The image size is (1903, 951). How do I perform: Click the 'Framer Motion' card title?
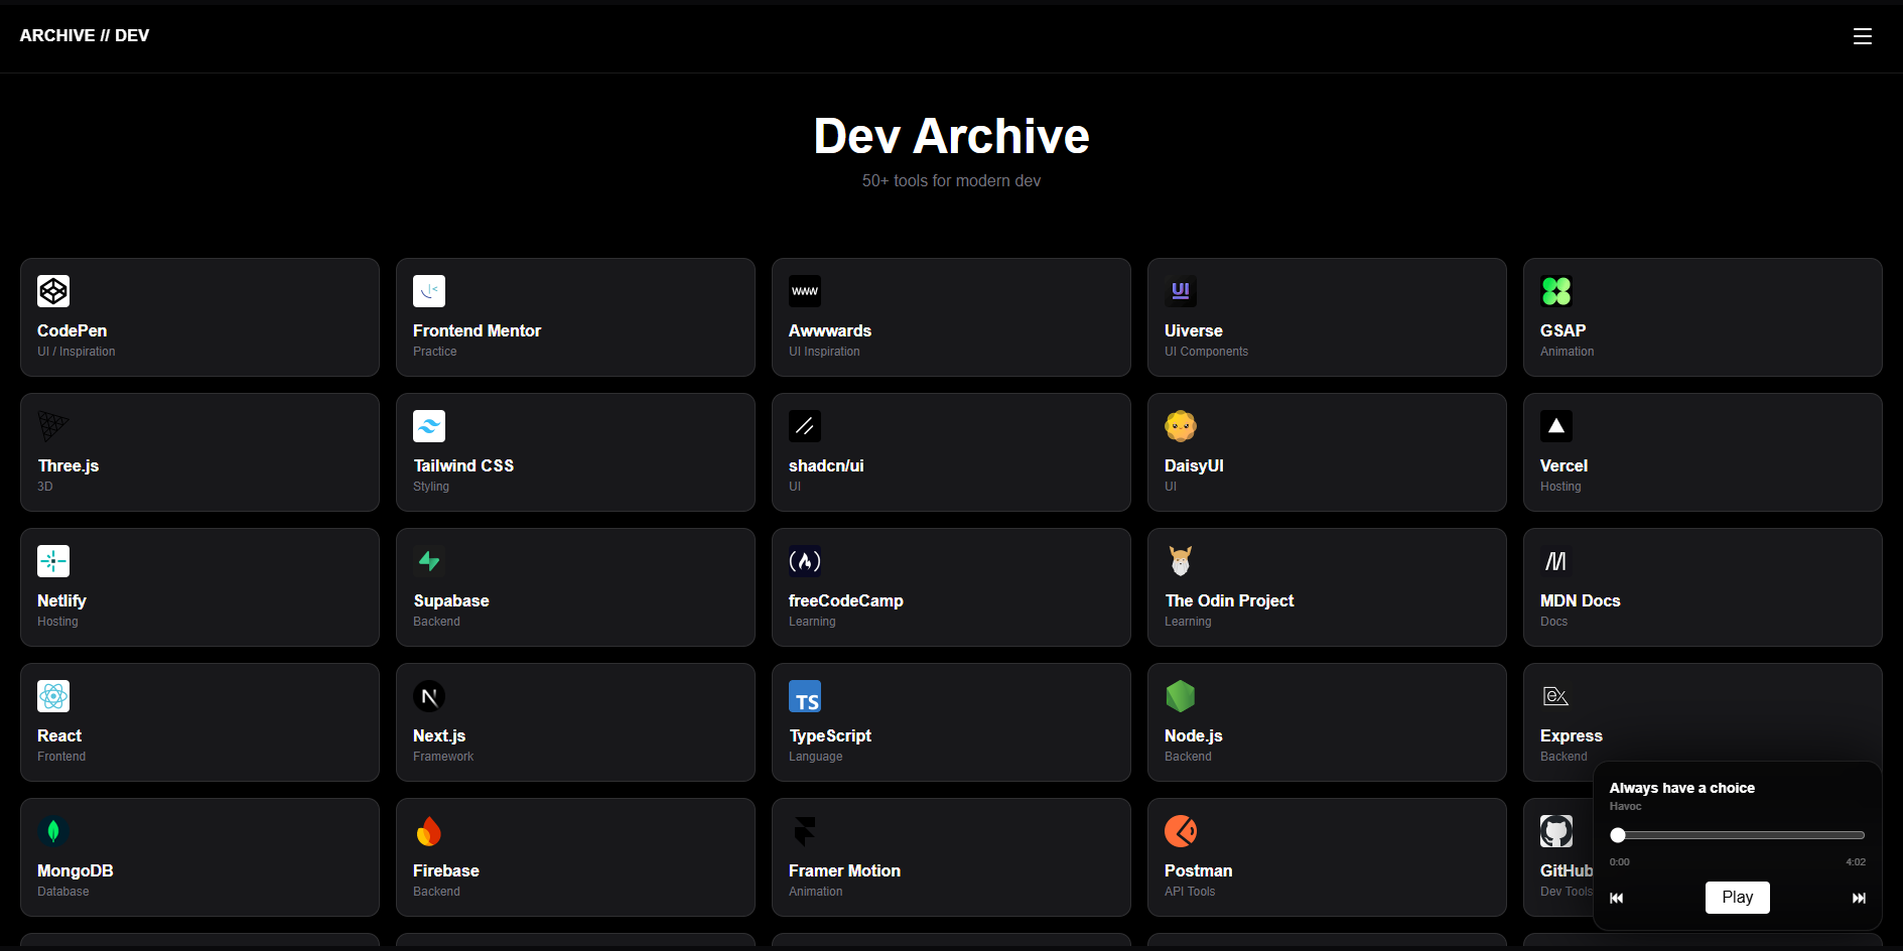pos(844,871)
